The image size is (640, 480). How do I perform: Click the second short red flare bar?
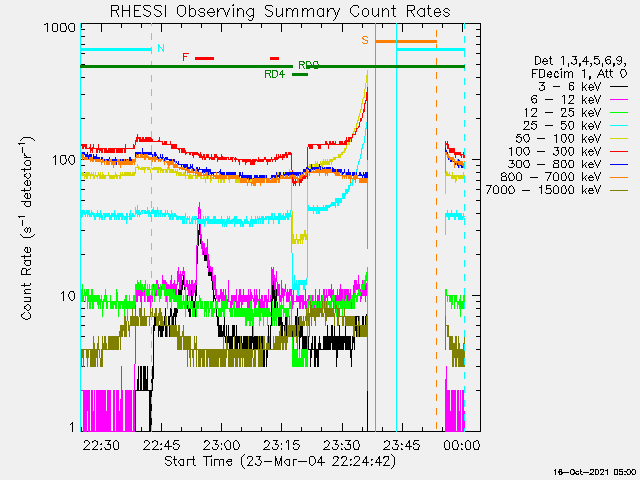(x=275, y=58)
